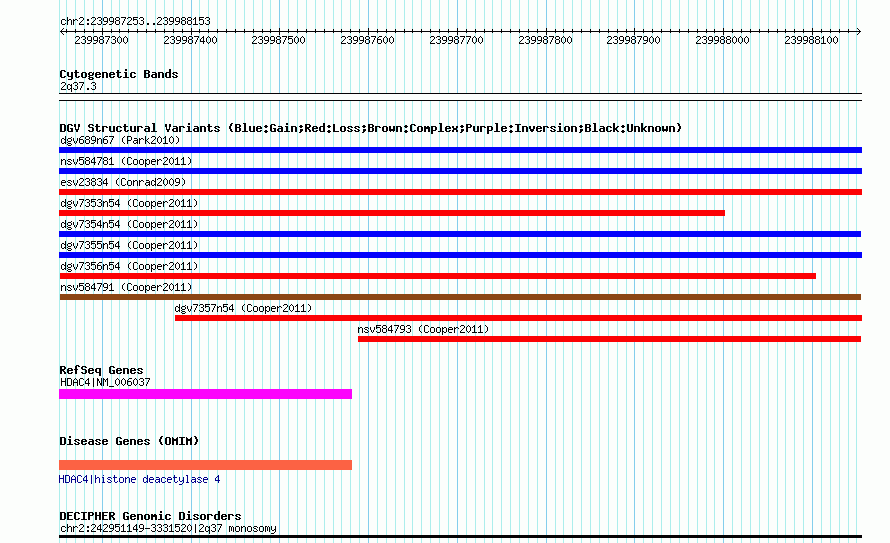
Task: Click the dgv7355n54 (Cooper2011) label
Action: (x=129, y=245)
